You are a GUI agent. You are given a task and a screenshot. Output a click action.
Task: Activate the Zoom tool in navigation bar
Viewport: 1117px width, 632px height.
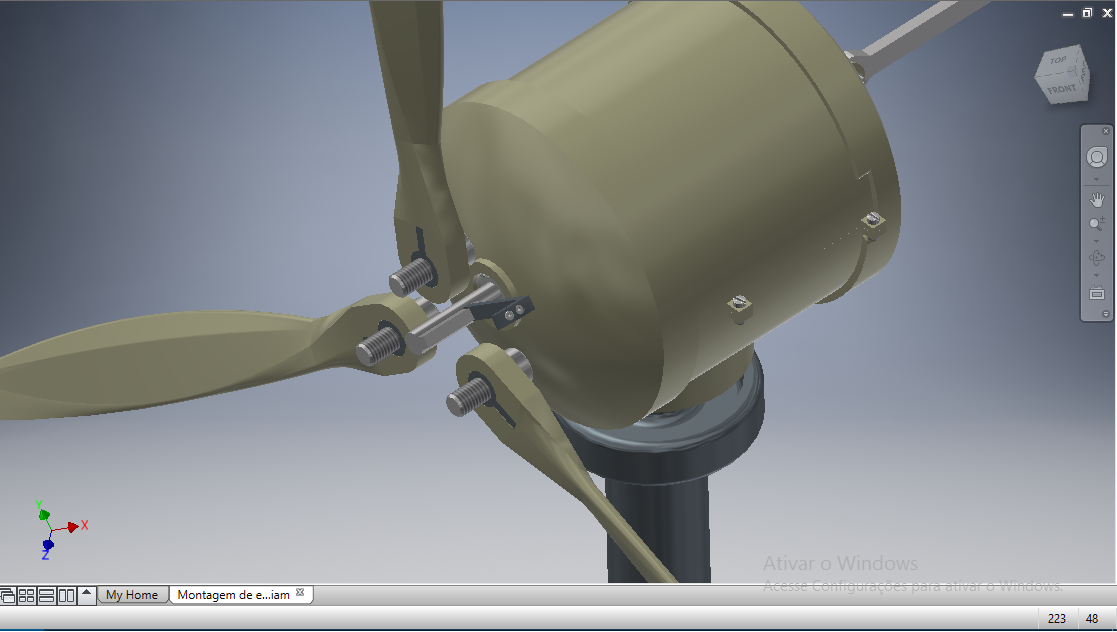(x=1096, y=224)
